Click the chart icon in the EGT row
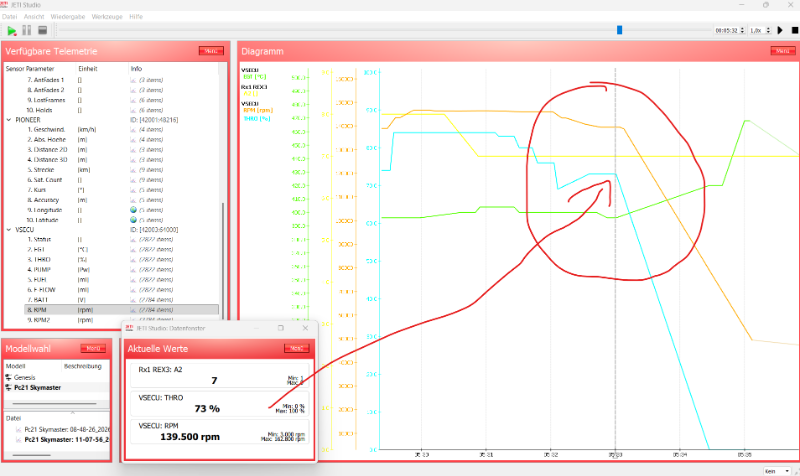Image resolution: width=800 pixels, height=476 pixels. 133,249
